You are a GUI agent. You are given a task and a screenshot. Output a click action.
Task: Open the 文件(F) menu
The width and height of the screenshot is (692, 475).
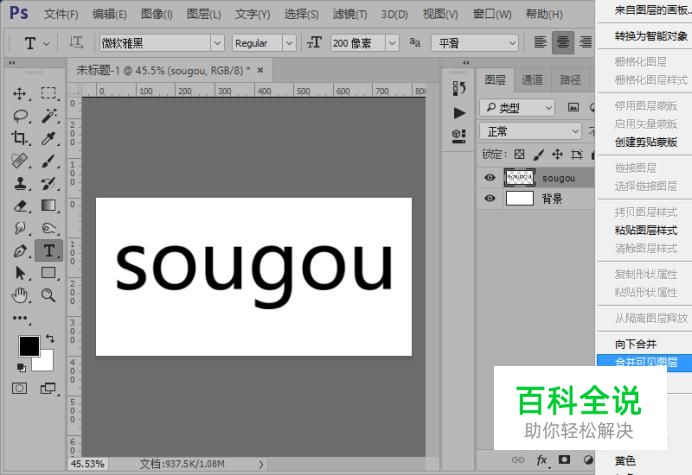tap(61, 14)
